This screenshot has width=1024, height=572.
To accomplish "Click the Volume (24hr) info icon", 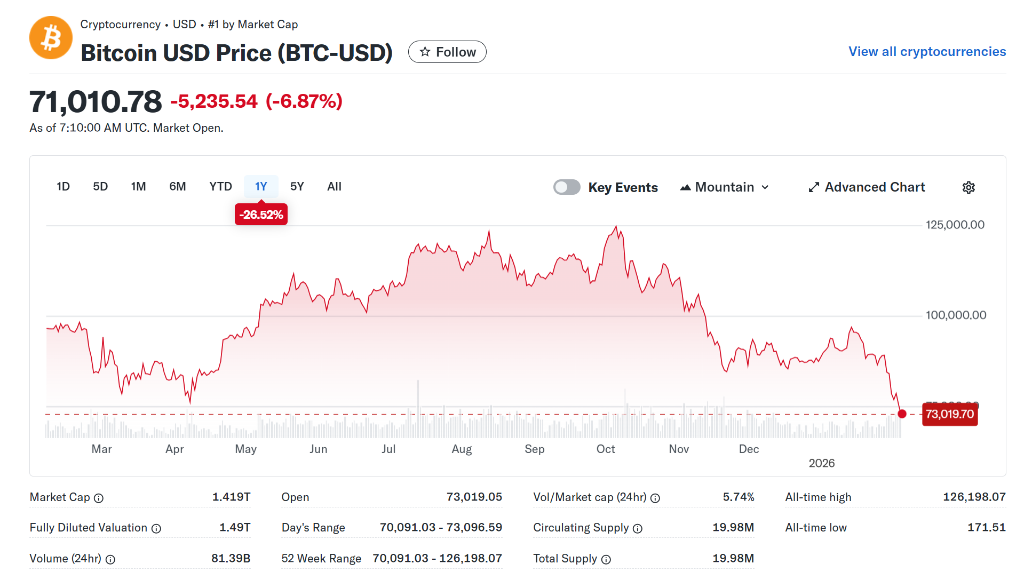I will [x=110, y=559].
